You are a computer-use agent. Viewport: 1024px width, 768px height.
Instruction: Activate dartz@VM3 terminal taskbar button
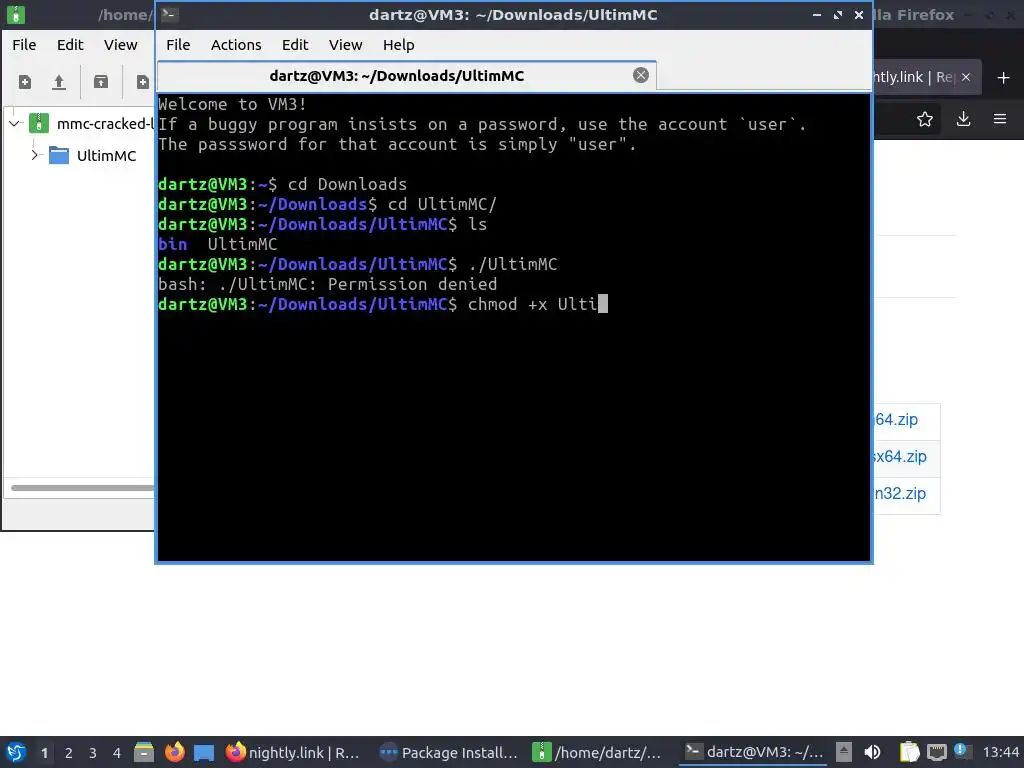coord(753,752)
